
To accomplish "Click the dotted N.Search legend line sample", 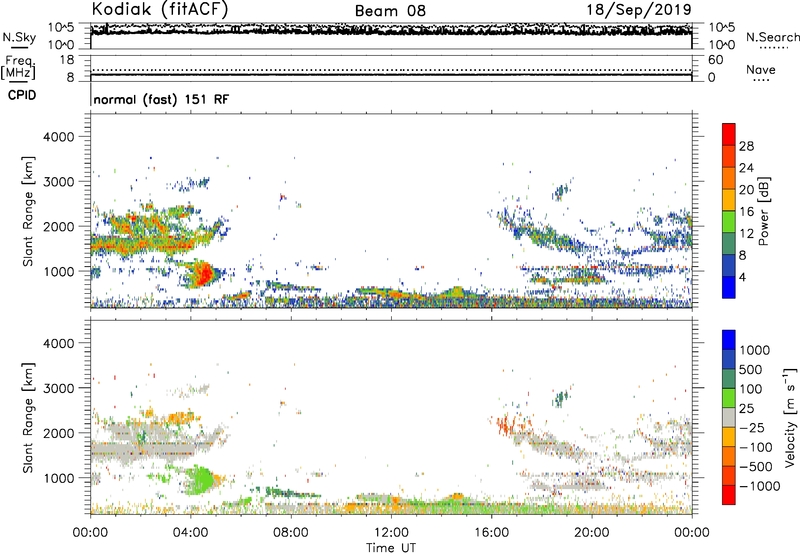I will tap(773, 48).
